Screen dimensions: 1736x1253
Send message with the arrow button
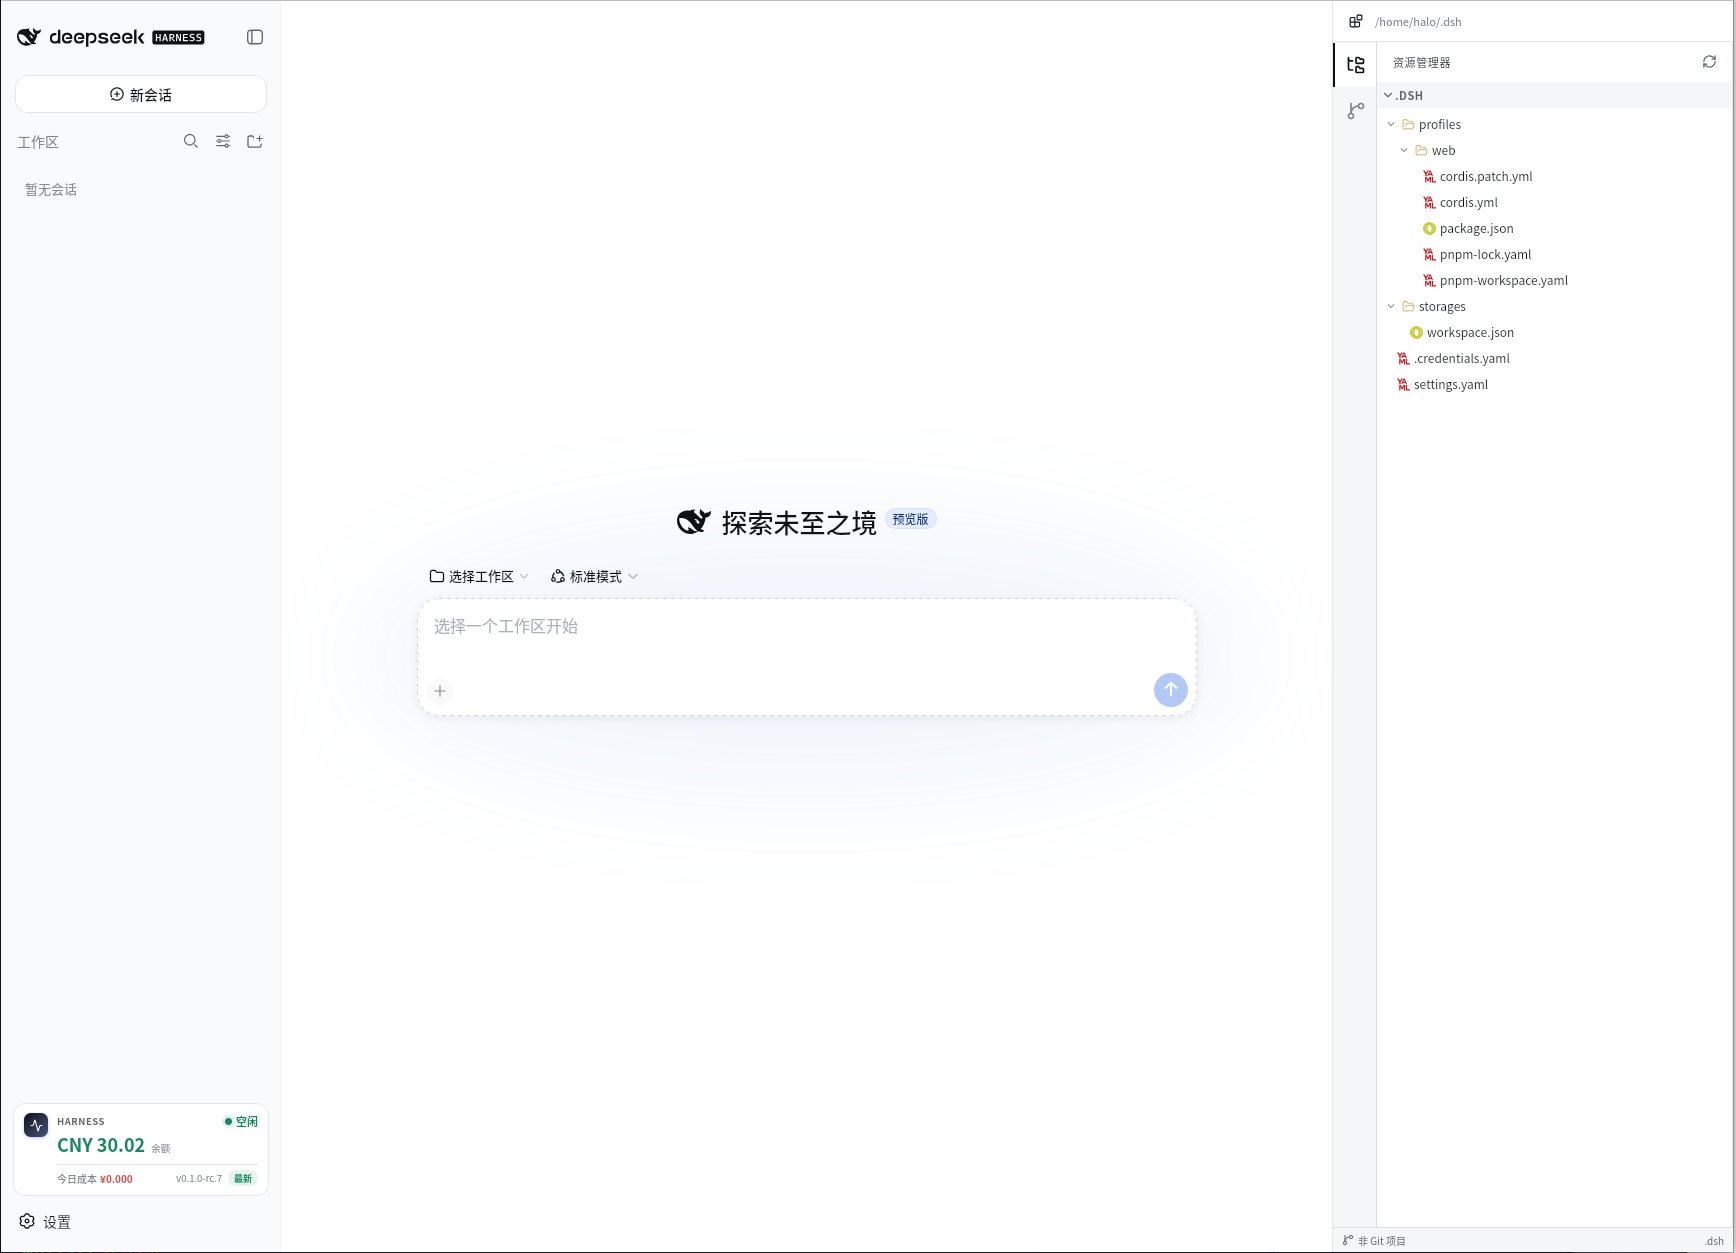(1171, 690)
